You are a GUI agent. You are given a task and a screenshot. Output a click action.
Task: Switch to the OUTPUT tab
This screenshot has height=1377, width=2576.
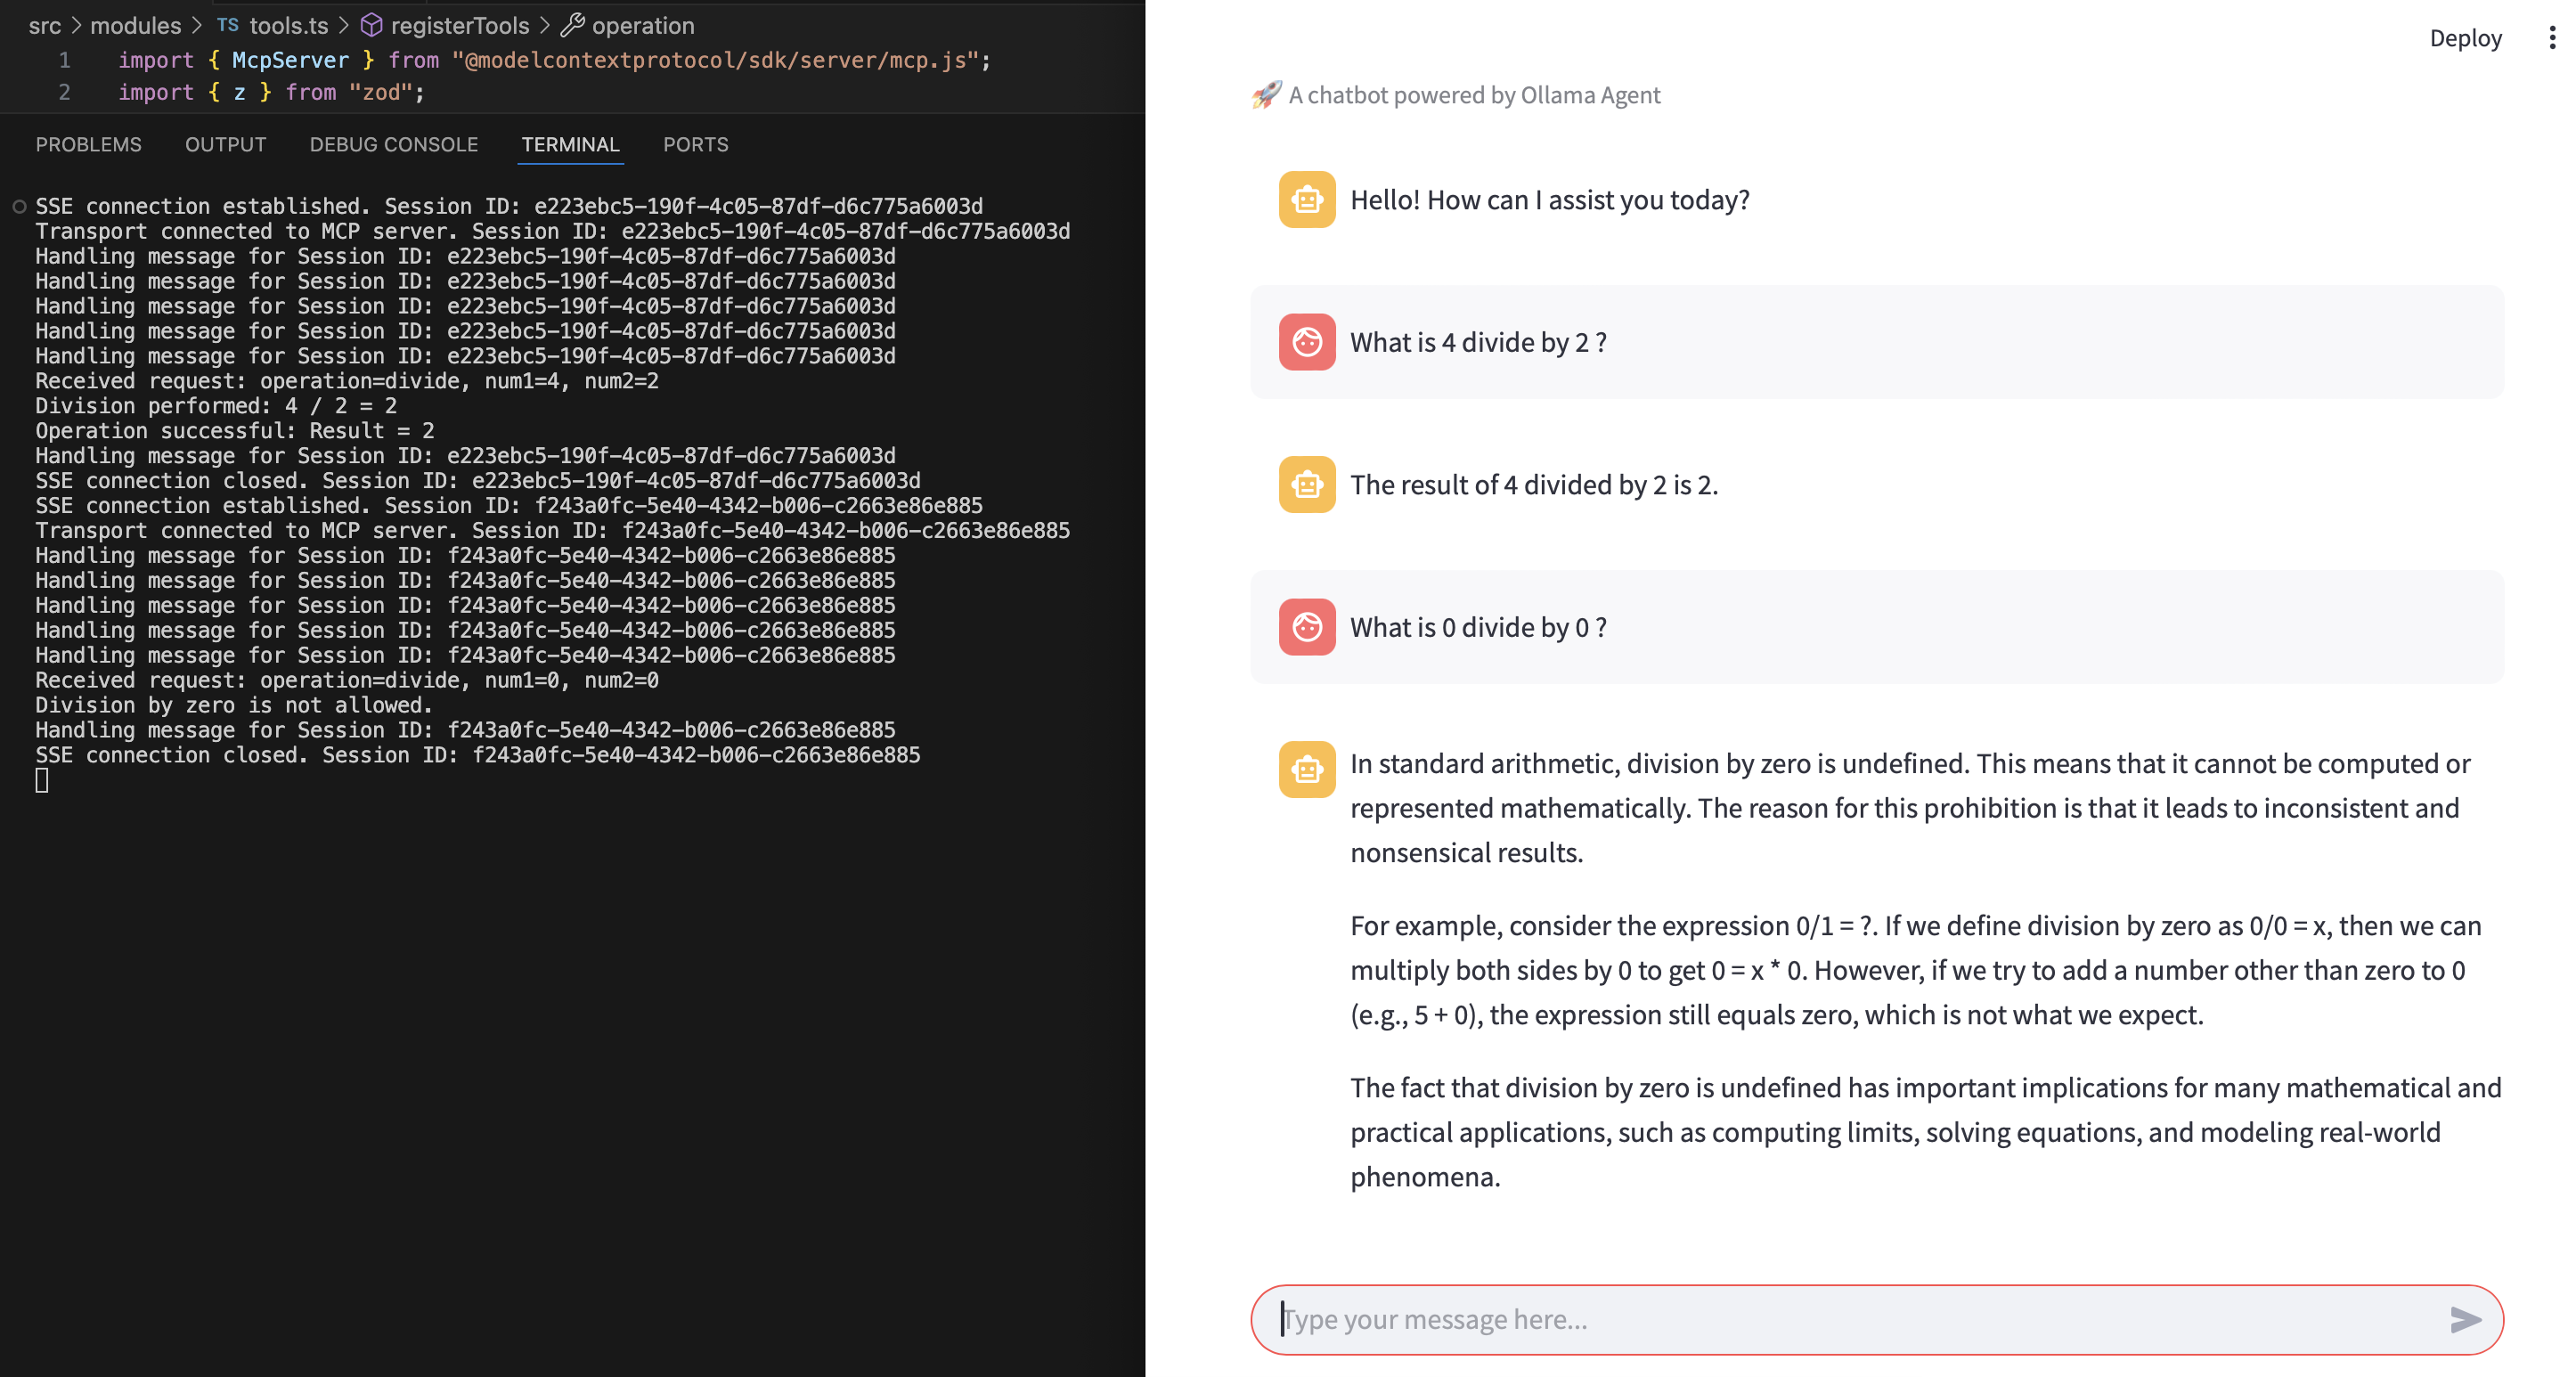[226, 145]
